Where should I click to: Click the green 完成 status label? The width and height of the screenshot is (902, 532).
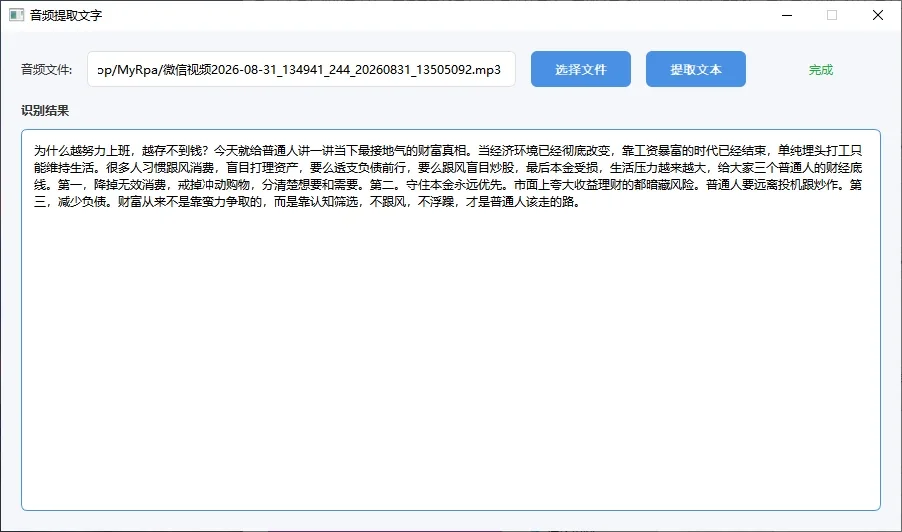pyautogui.click(x=820, y=70)
